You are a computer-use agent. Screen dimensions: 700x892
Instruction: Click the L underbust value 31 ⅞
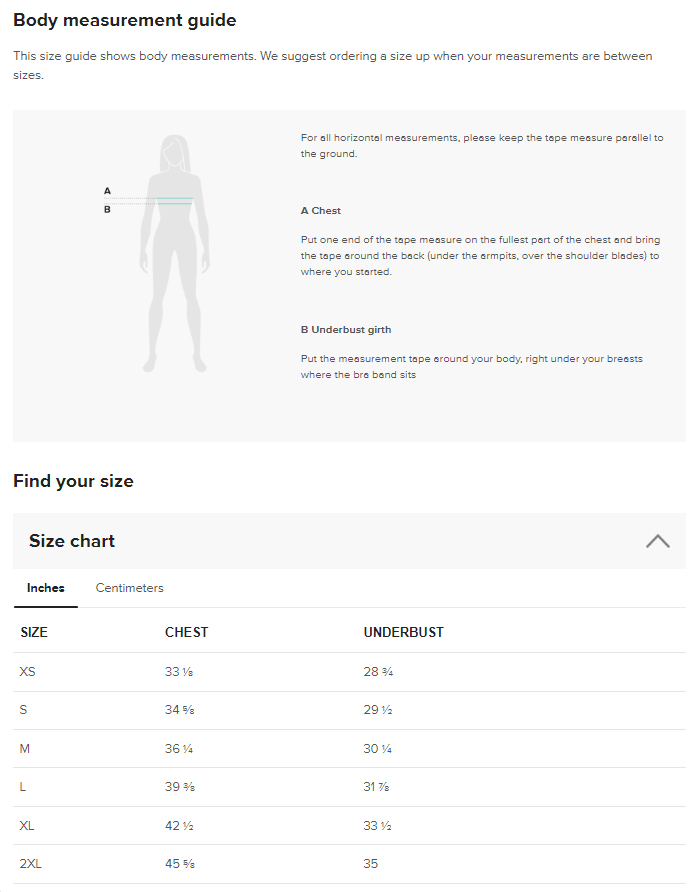tap(376, 787)
